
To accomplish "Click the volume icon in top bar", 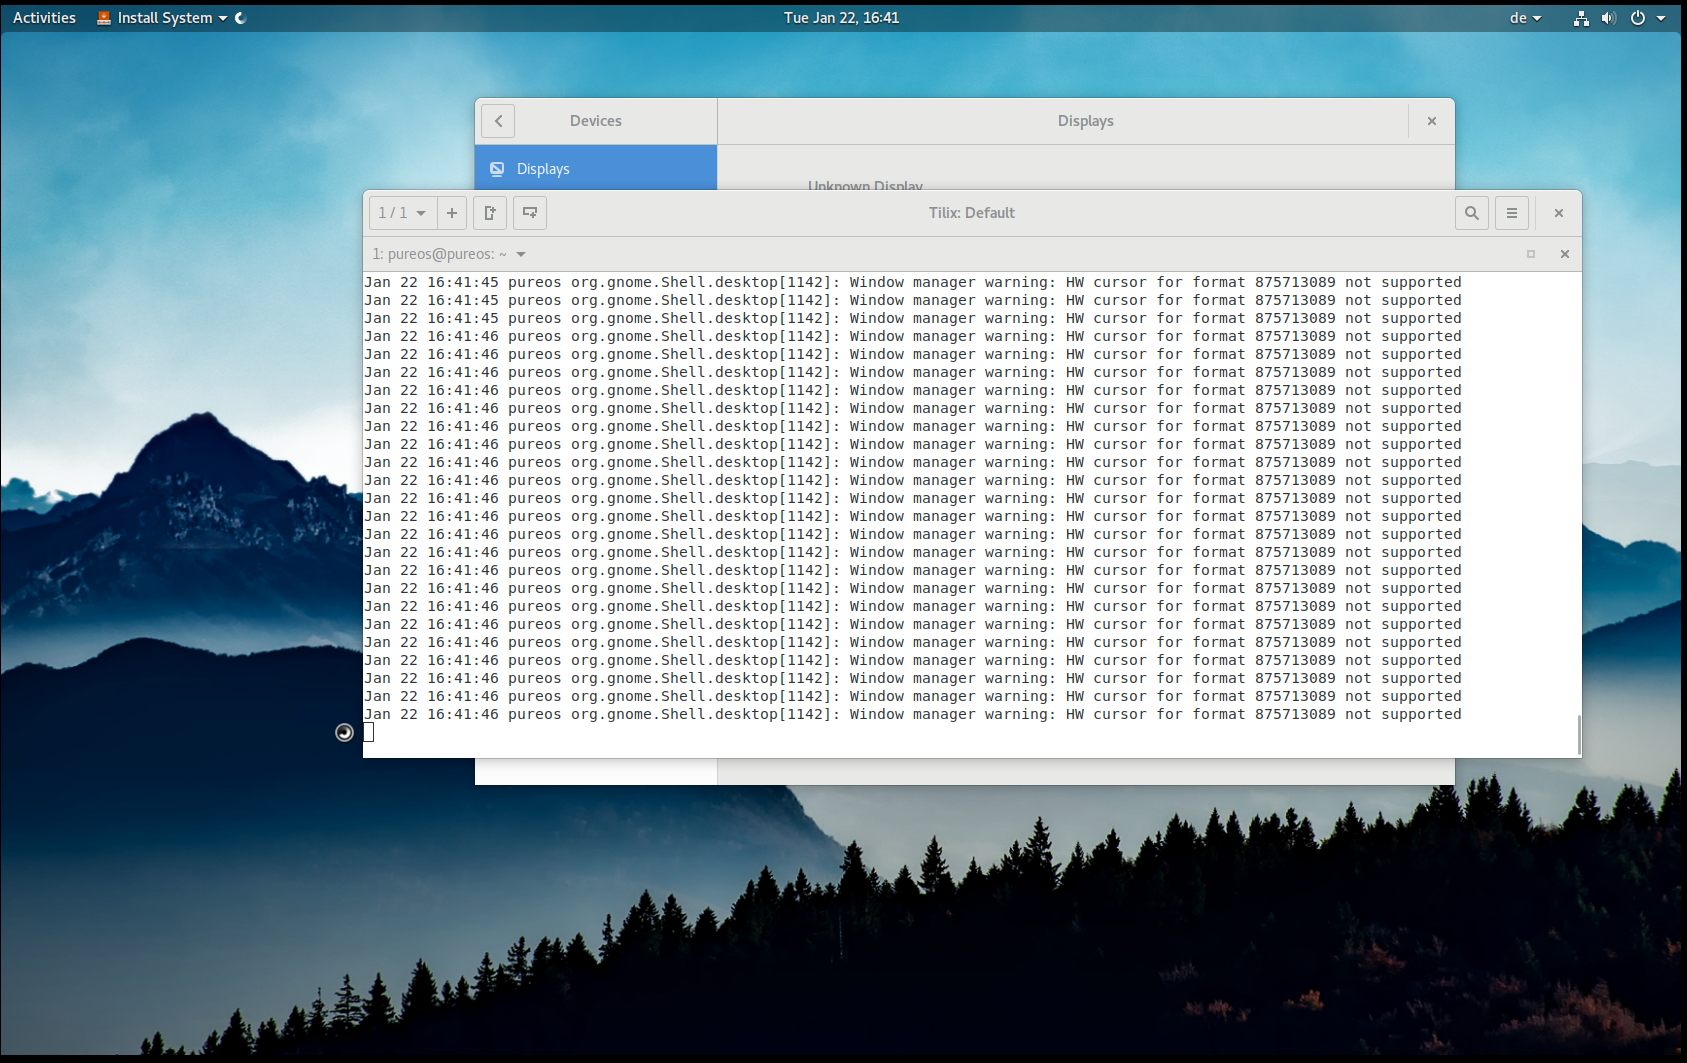I will (1608, 18).
